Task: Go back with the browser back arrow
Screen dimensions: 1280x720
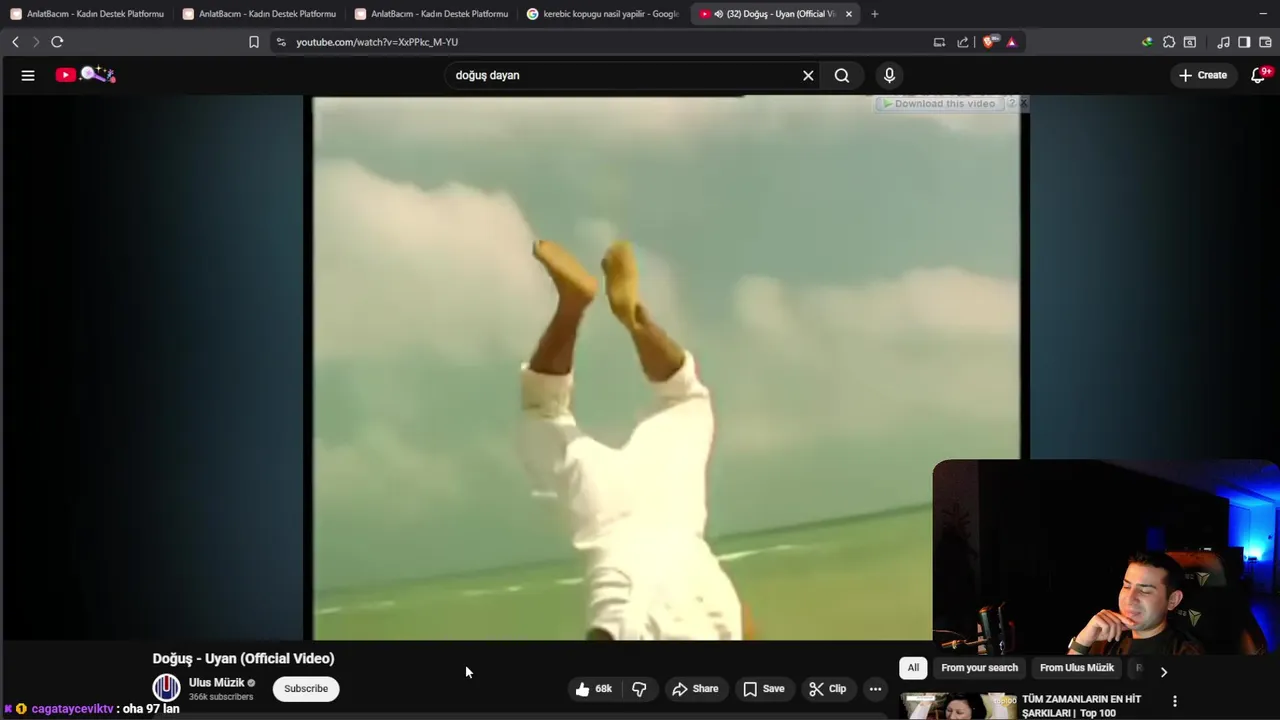Action: tap(15, 42)
